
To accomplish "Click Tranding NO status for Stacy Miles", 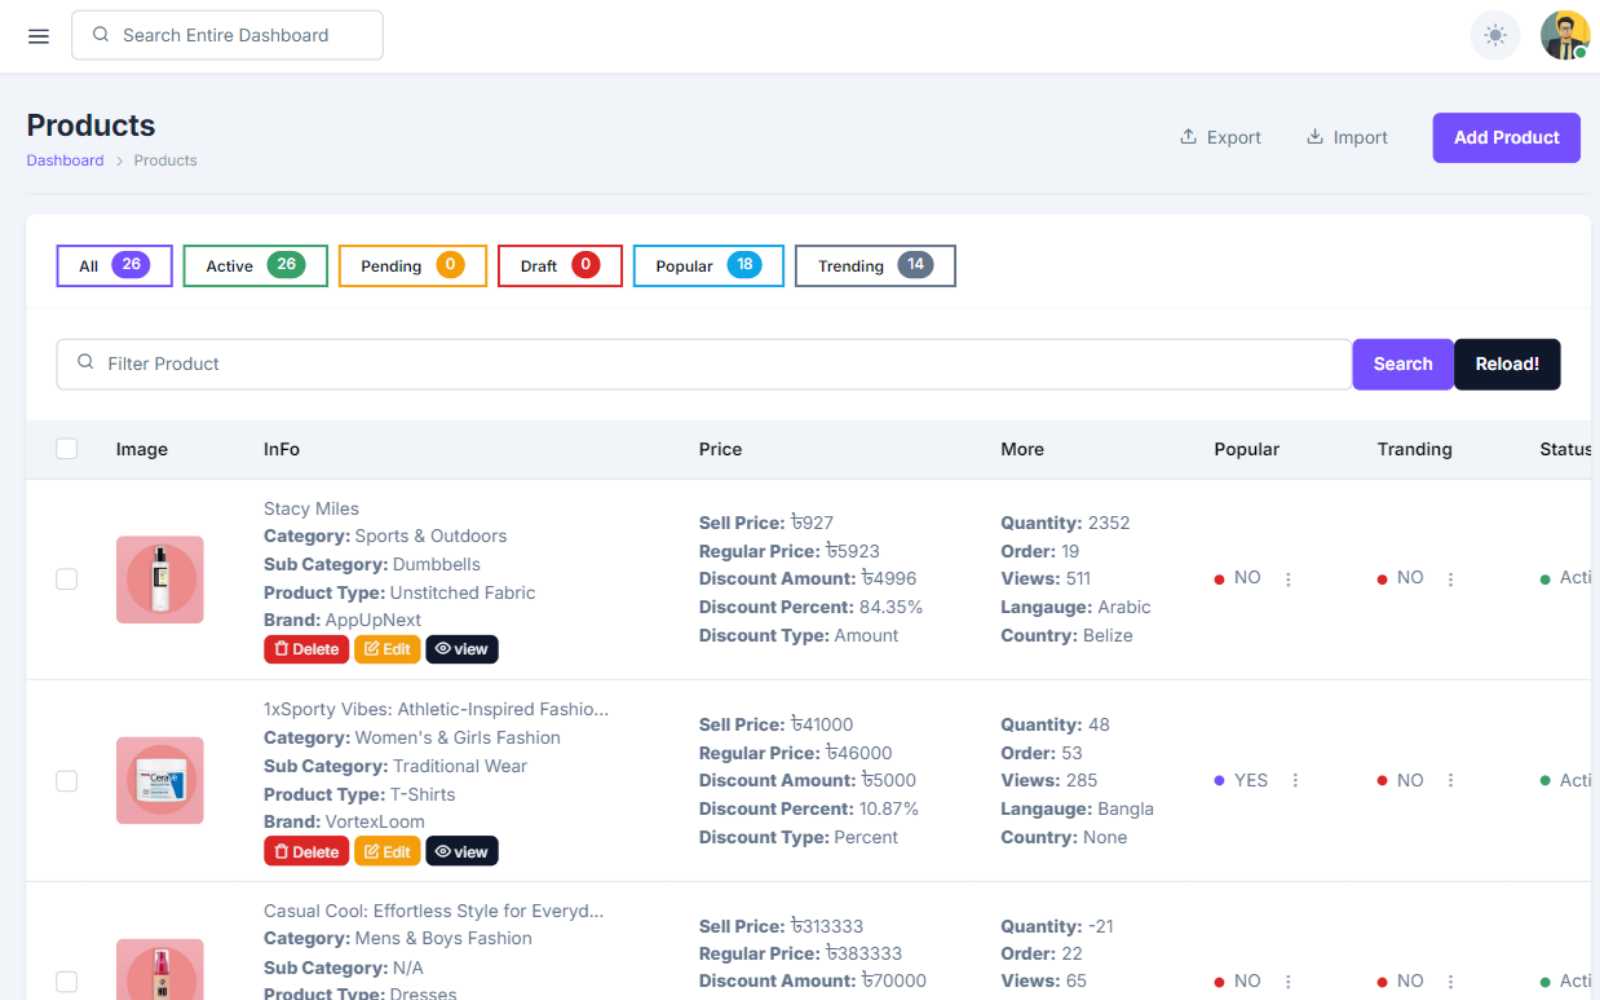I will point(1400,578).
